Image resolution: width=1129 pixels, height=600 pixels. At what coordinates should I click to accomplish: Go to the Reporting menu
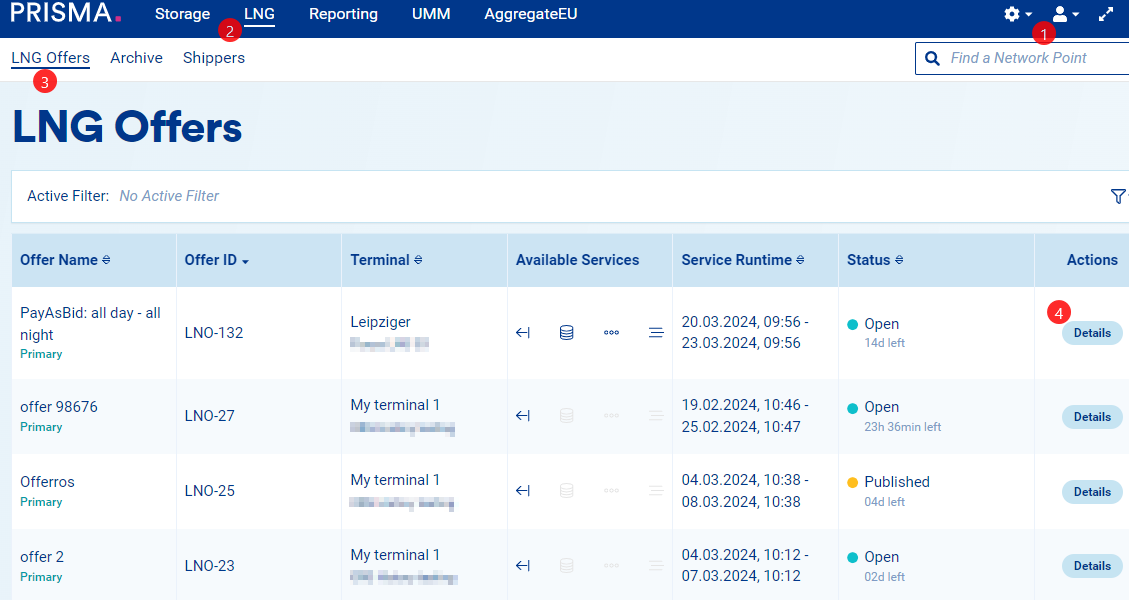pos(343,14)
